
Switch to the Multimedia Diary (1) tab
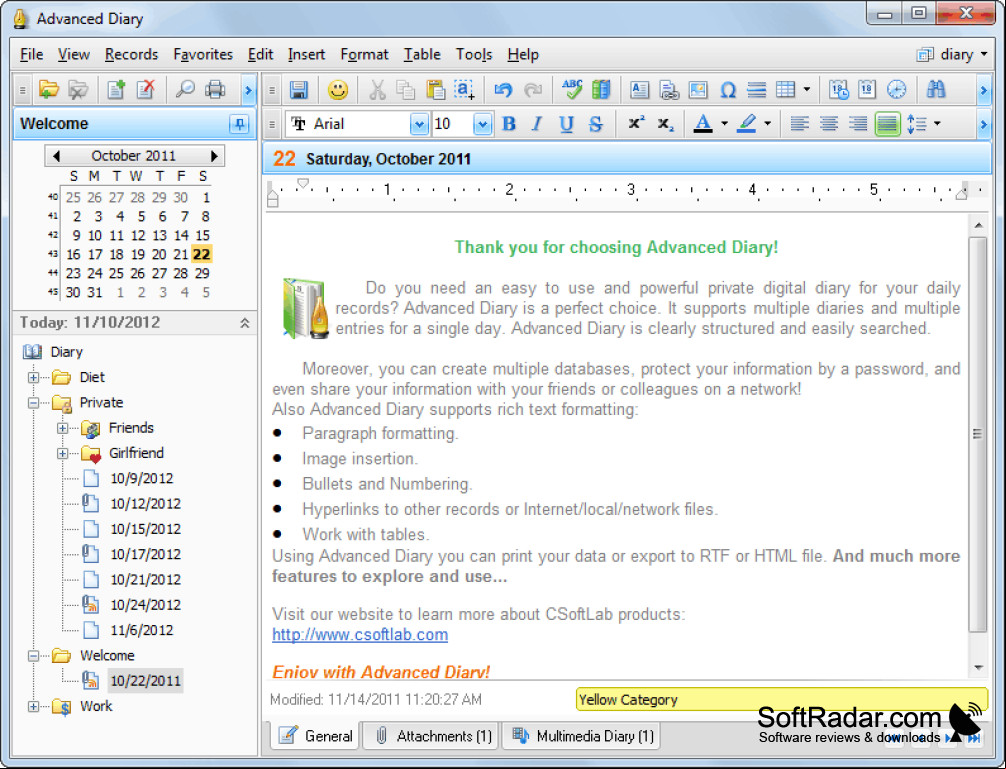583,736
